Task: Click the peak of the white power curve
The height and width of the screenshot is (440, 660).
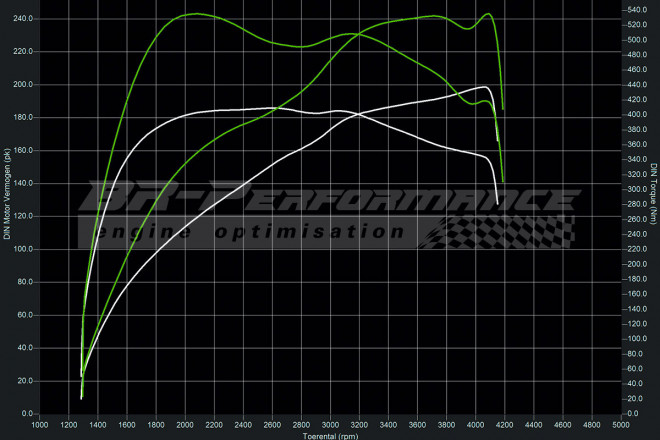Action: 486,87
